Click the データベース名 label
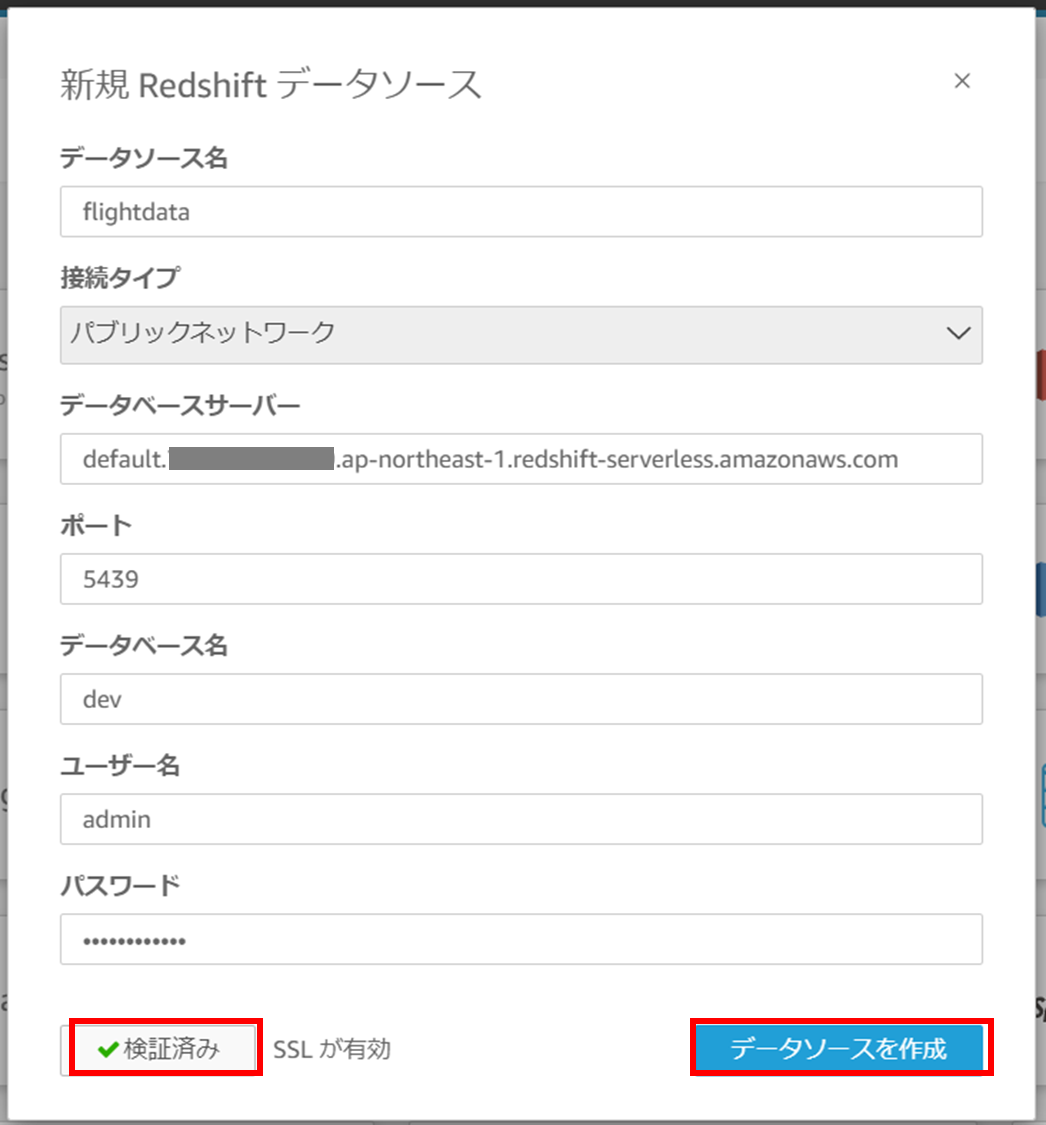This screenshot has width=1046, height=1125. coord(143,646)
